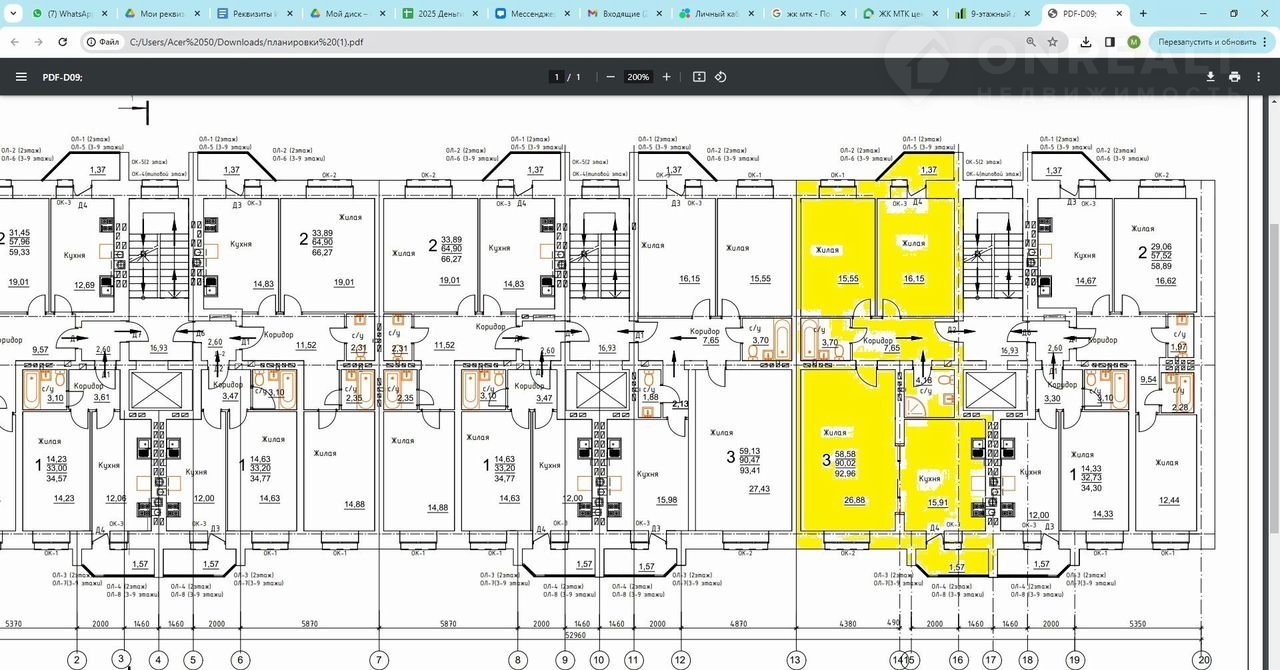1280x670 pixels.
Task: Download the PDF file
Action: pos(1211,77)
